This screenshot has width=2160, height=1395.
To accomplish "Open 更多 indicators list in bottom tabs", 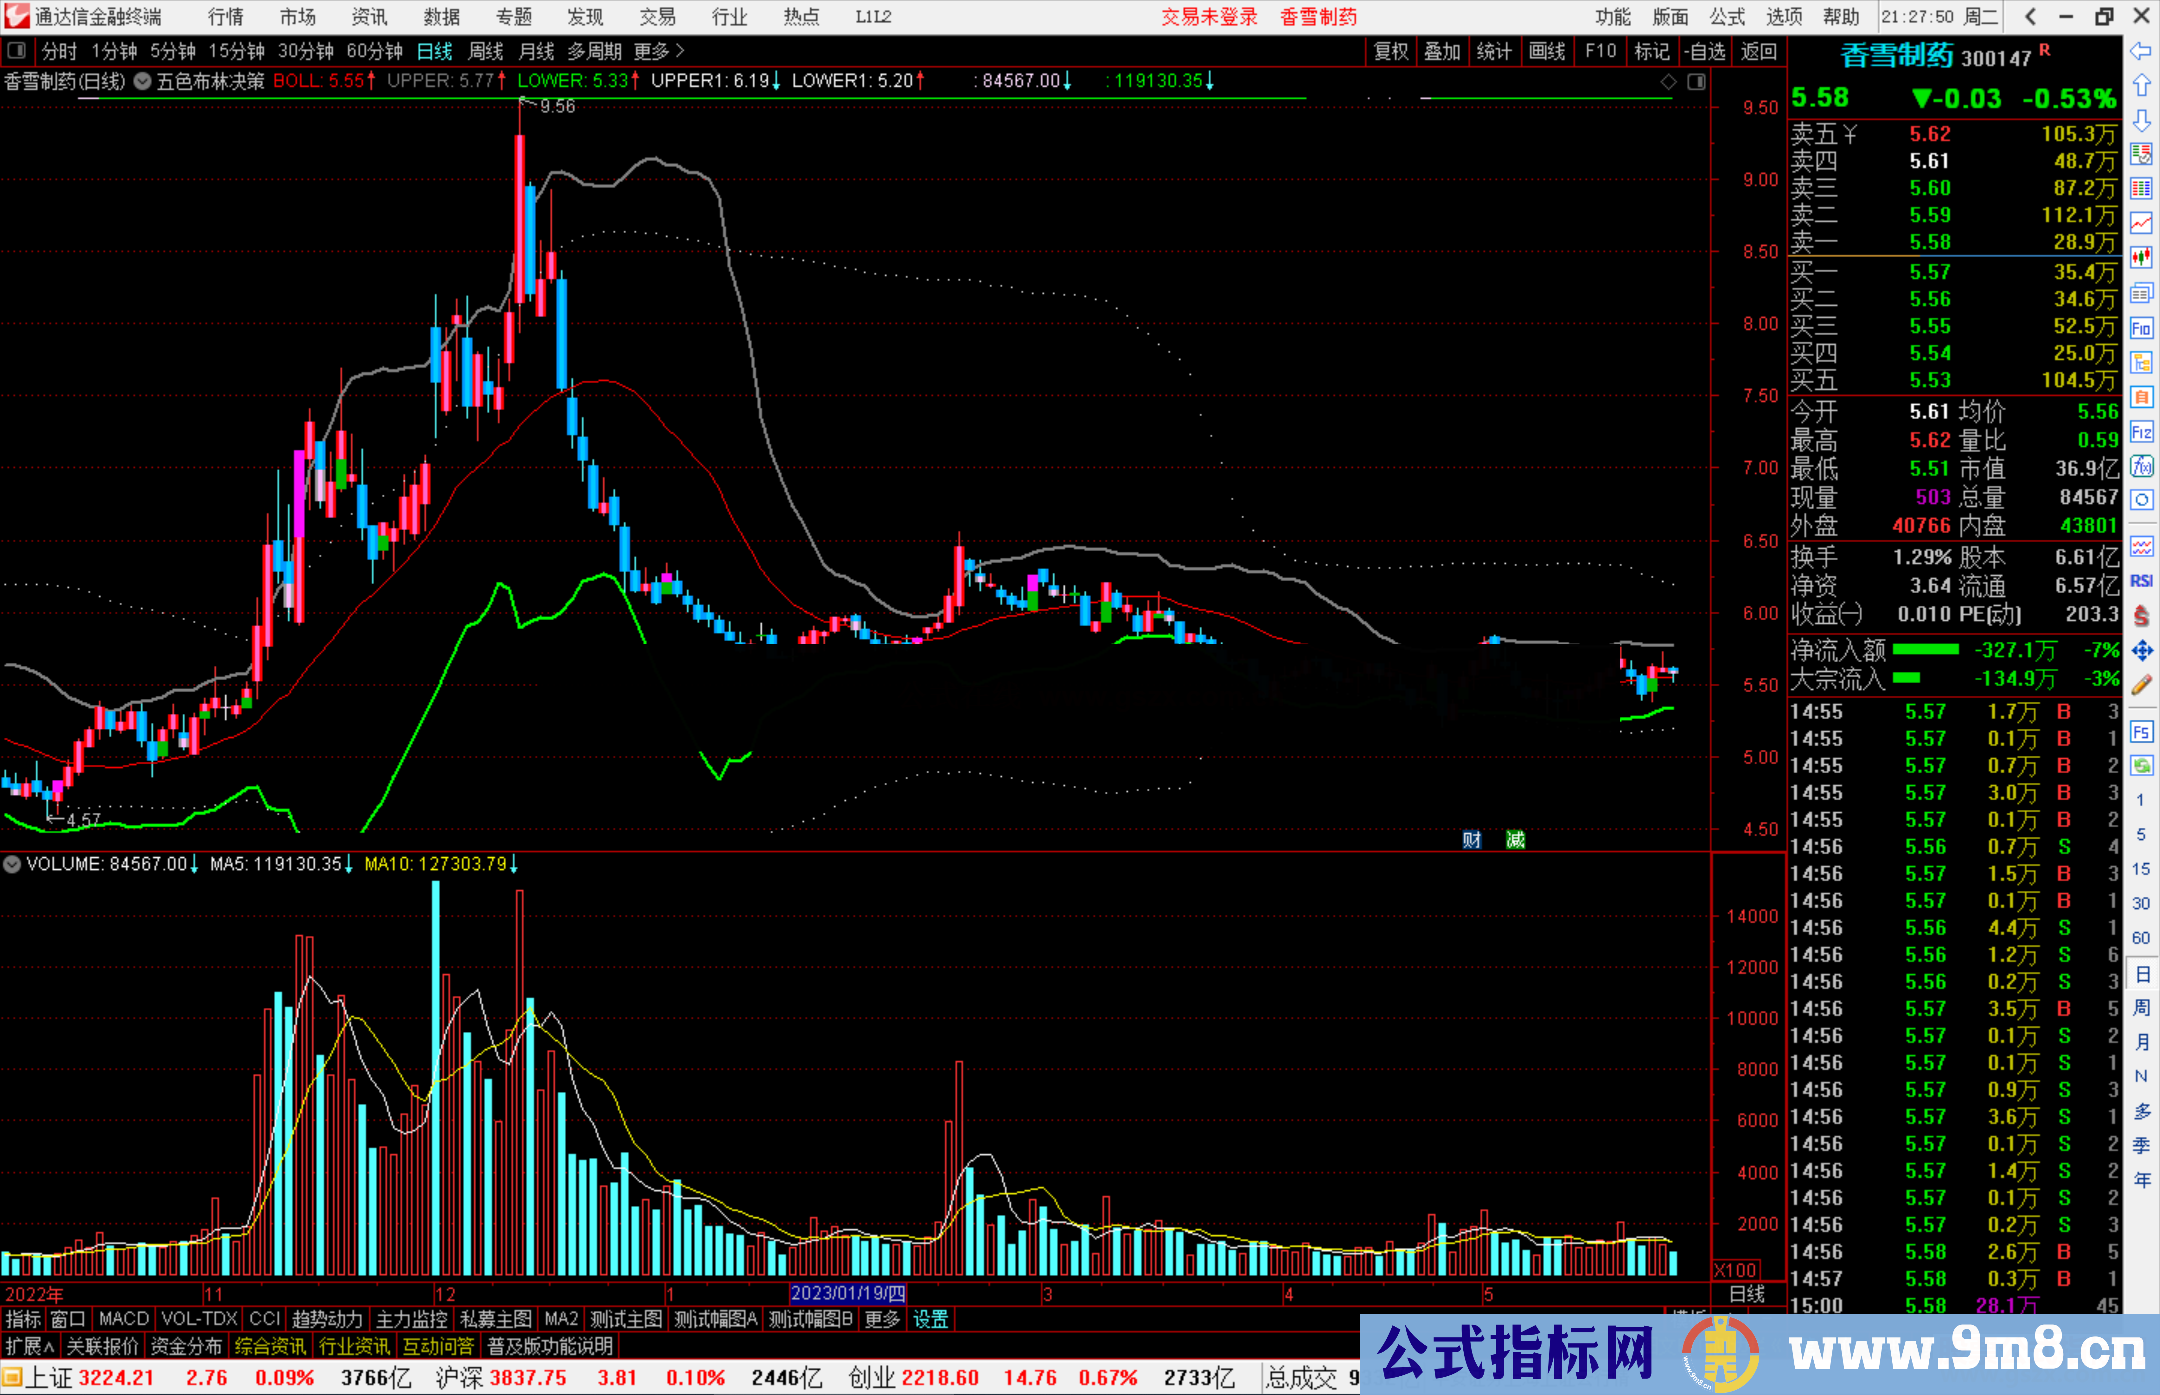I will pos(882,1319).
